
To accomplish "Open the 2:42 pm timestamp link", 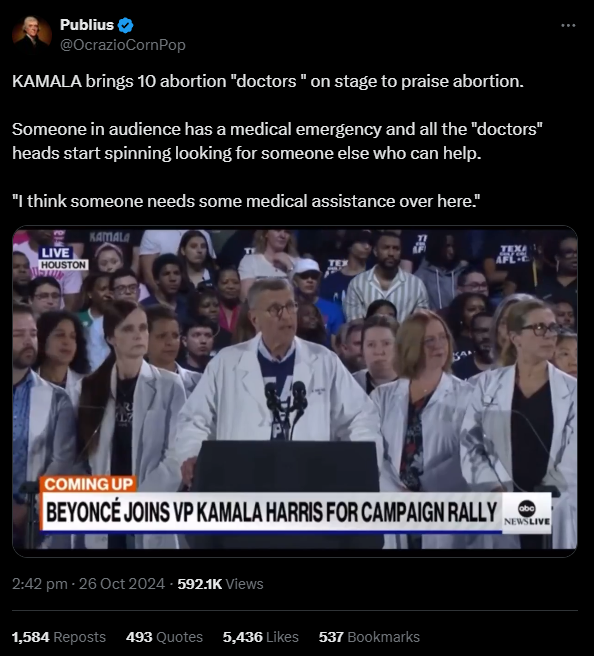I will (40, 584).
